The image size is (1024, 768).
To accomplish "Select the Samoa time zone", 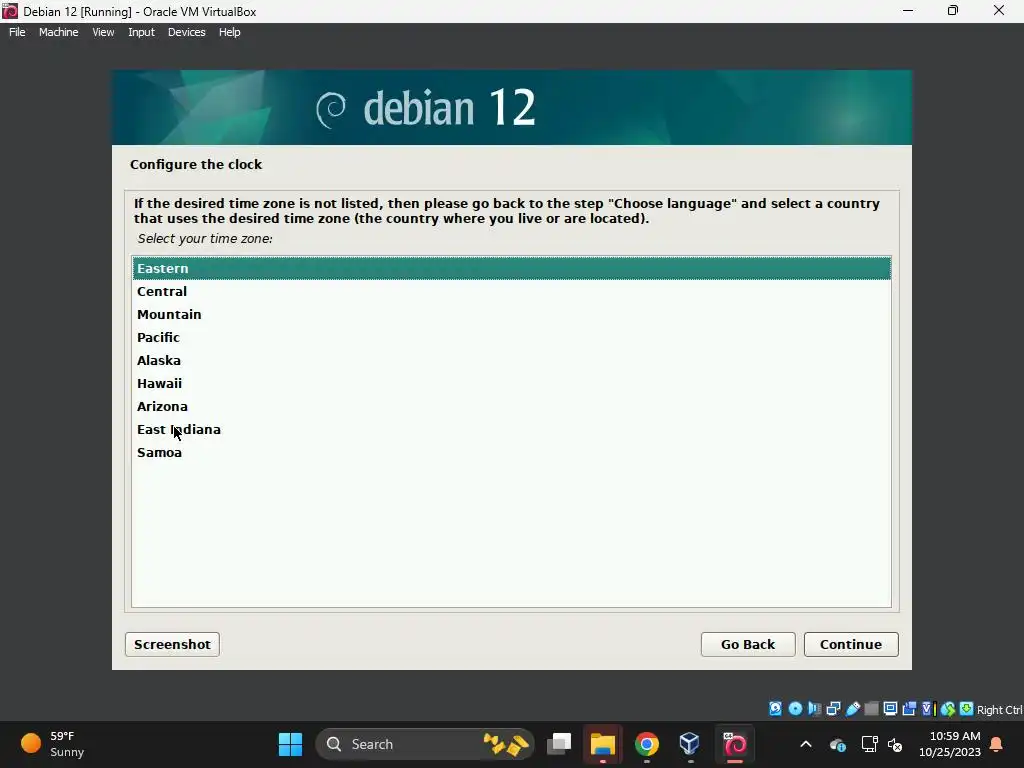I will (511, 453).
